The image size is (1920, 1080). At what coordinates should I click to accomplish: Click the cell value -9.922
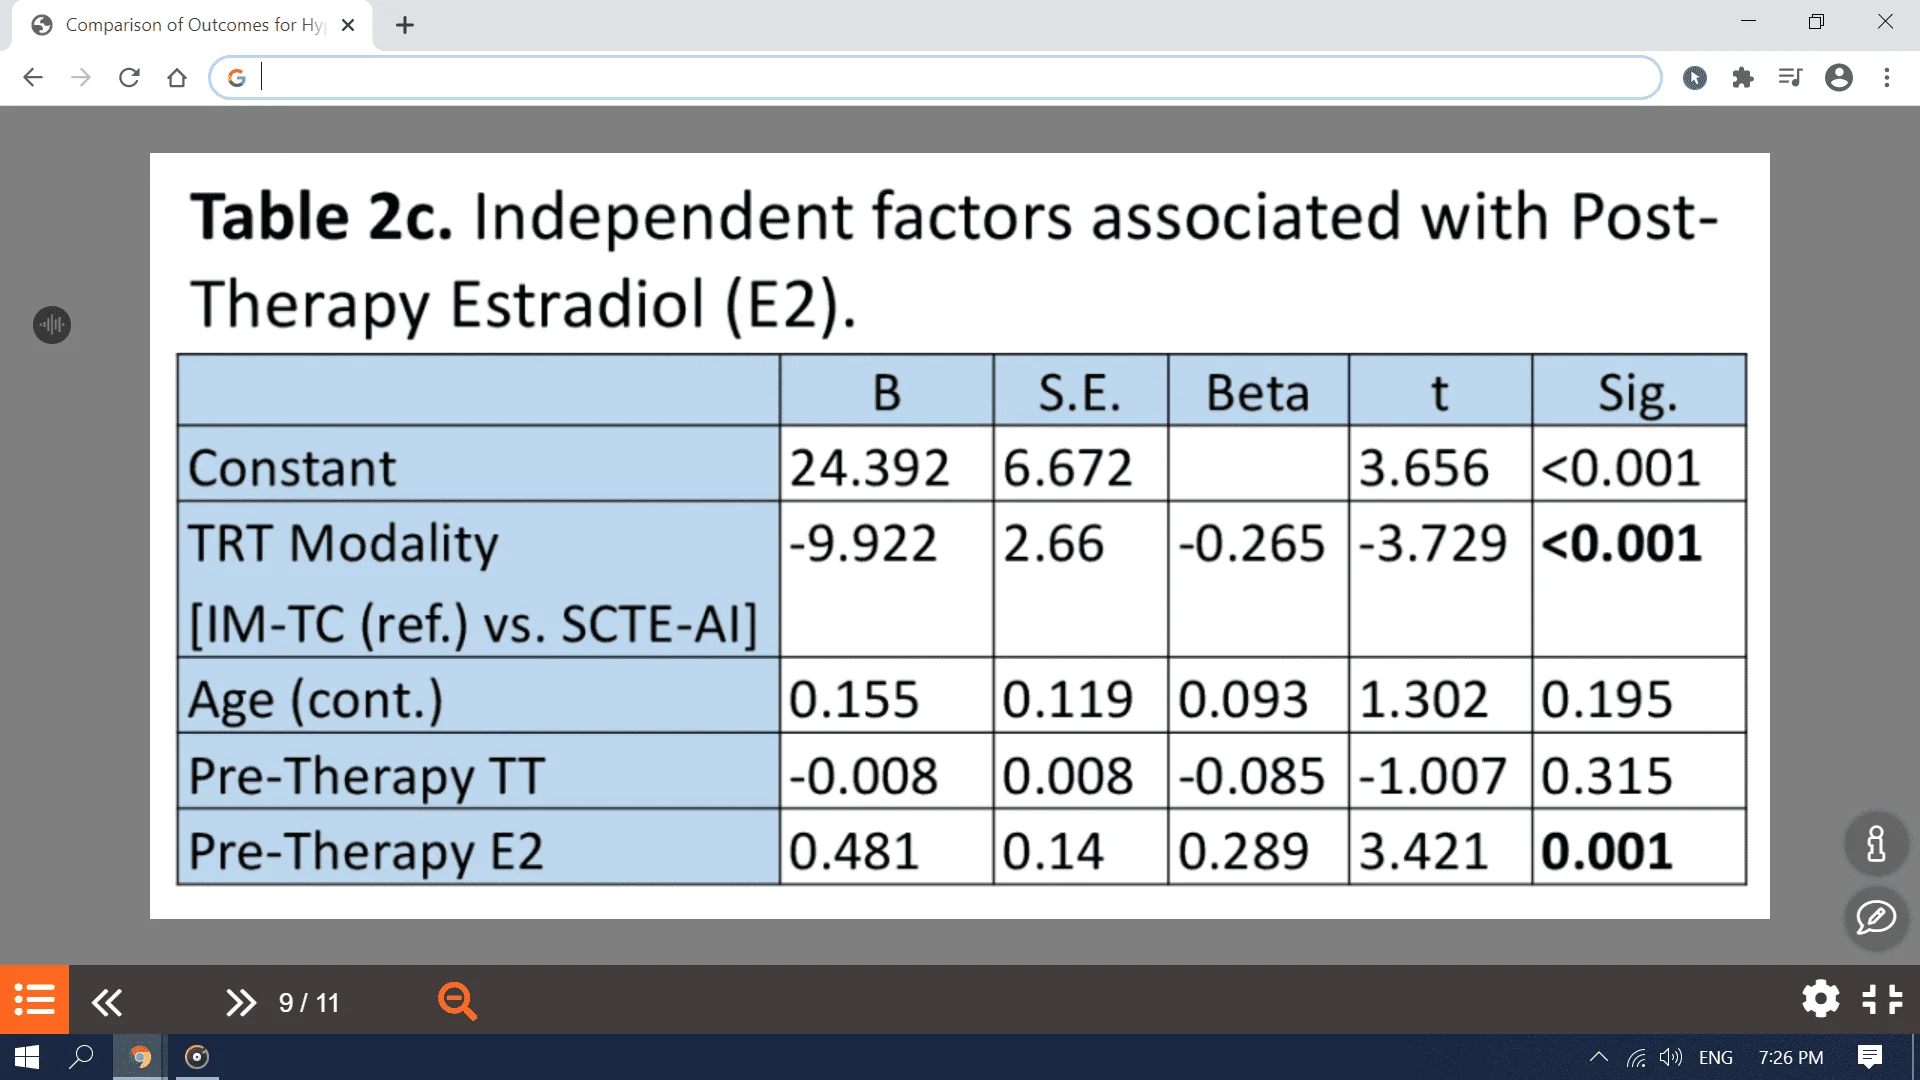[x=863, y=544]
